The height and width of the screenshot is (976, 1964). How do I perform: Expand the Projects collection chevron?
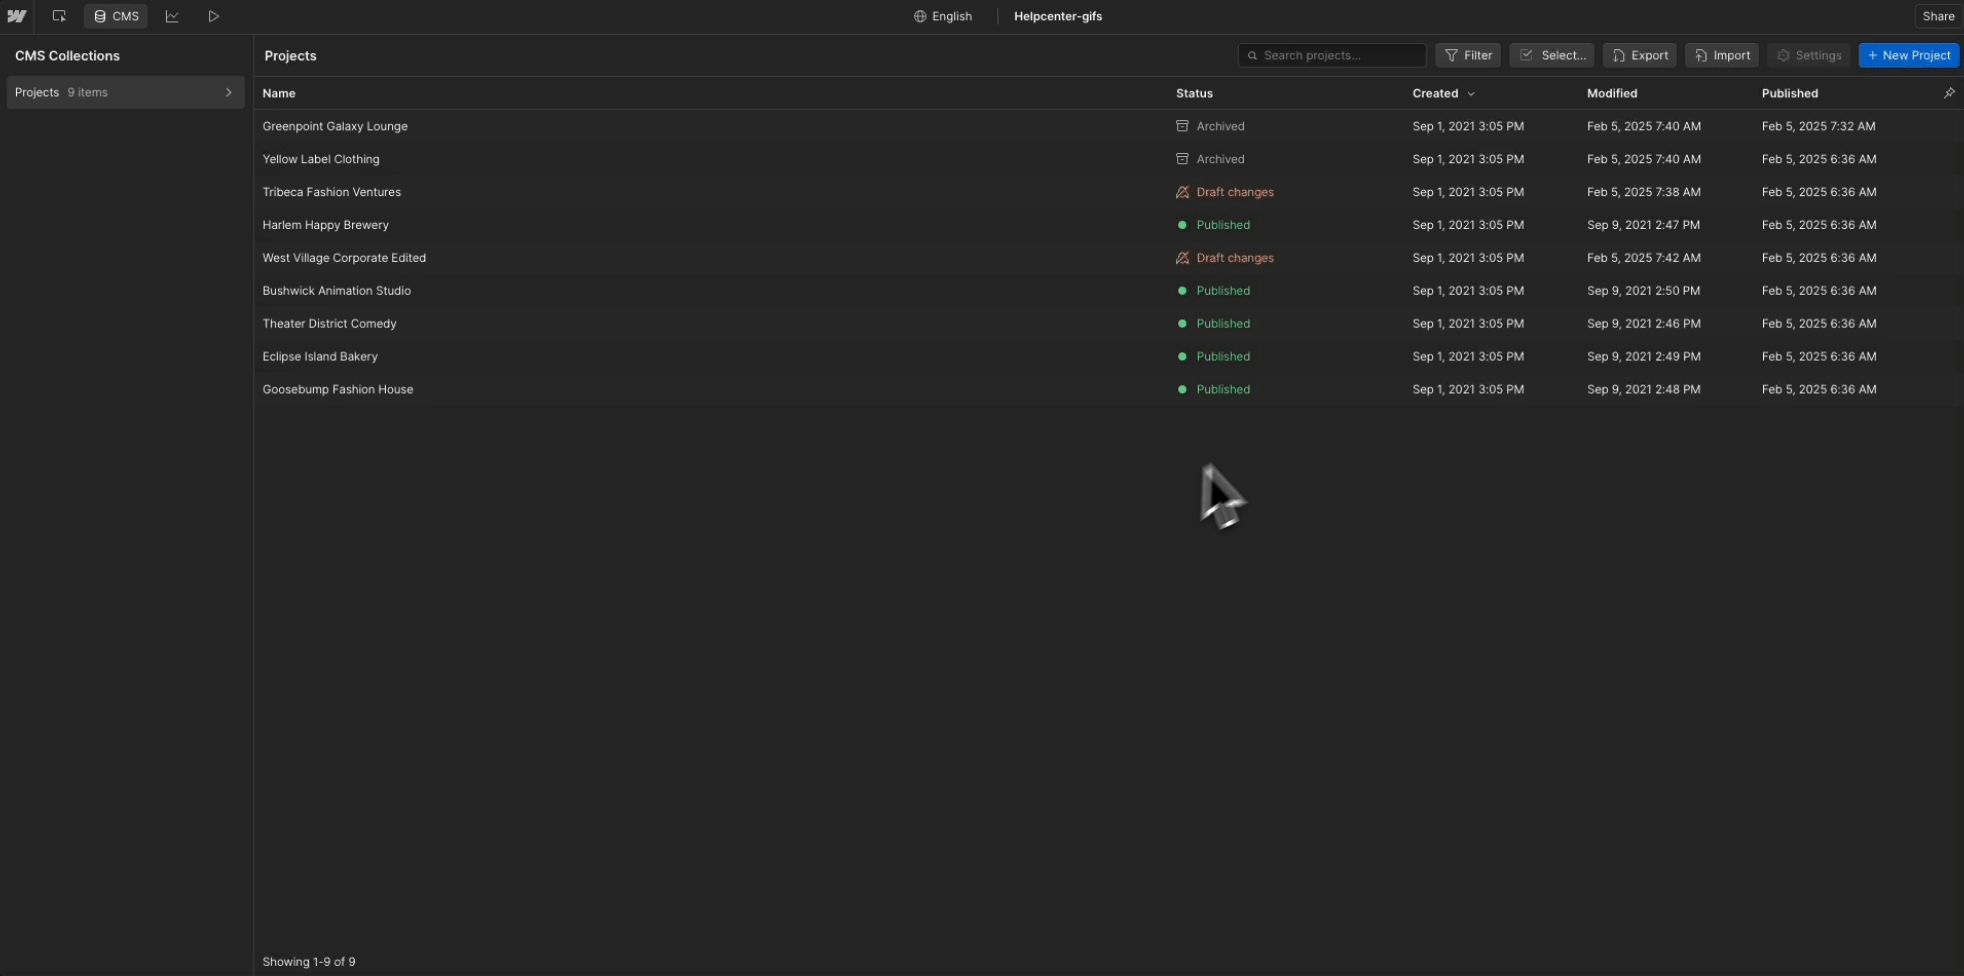pyautogui.click(x=229, y=92)
